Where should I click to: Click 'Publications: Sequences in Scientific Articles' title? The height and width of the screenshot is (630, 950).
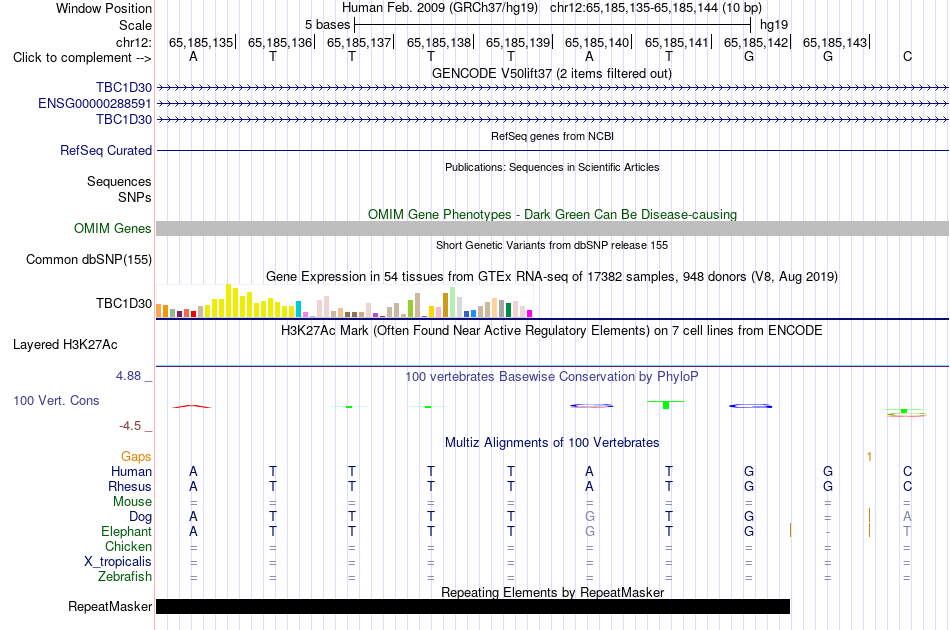[552, 167]
